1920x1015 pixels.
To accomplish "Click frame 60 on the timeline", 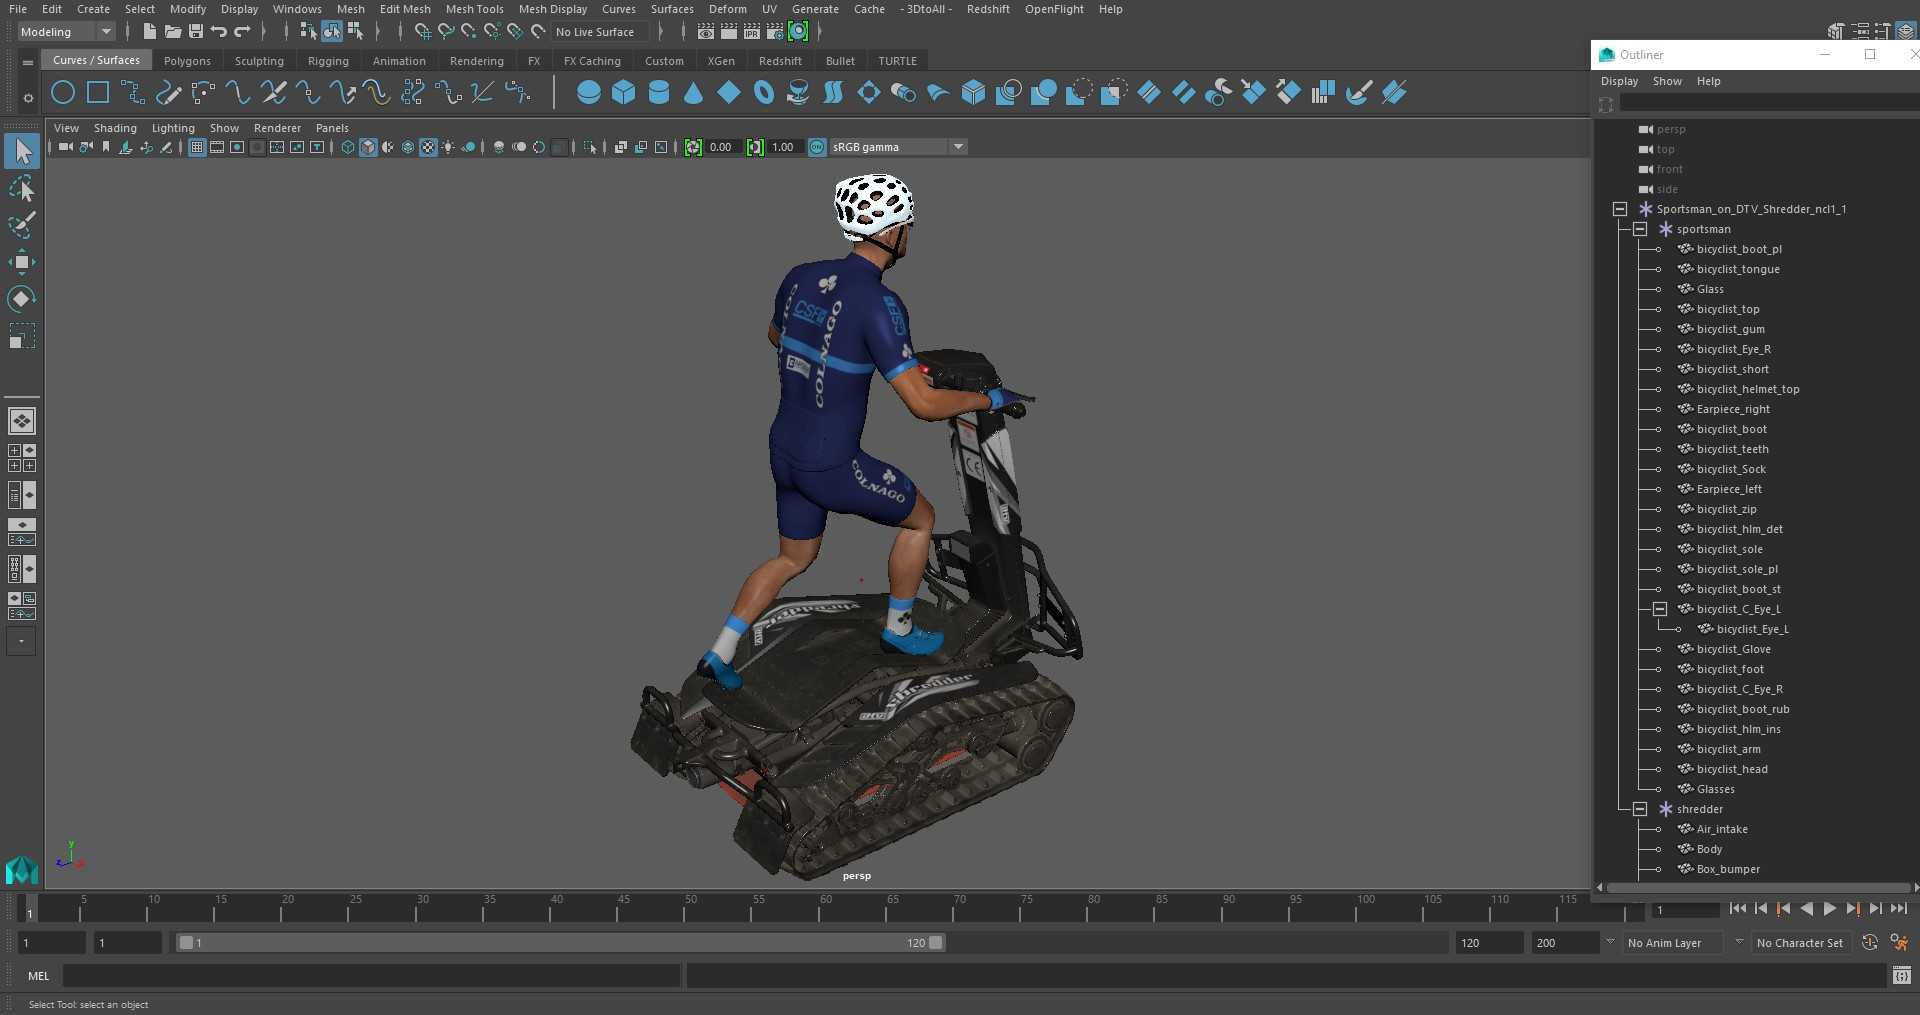I will coord(825,909).
